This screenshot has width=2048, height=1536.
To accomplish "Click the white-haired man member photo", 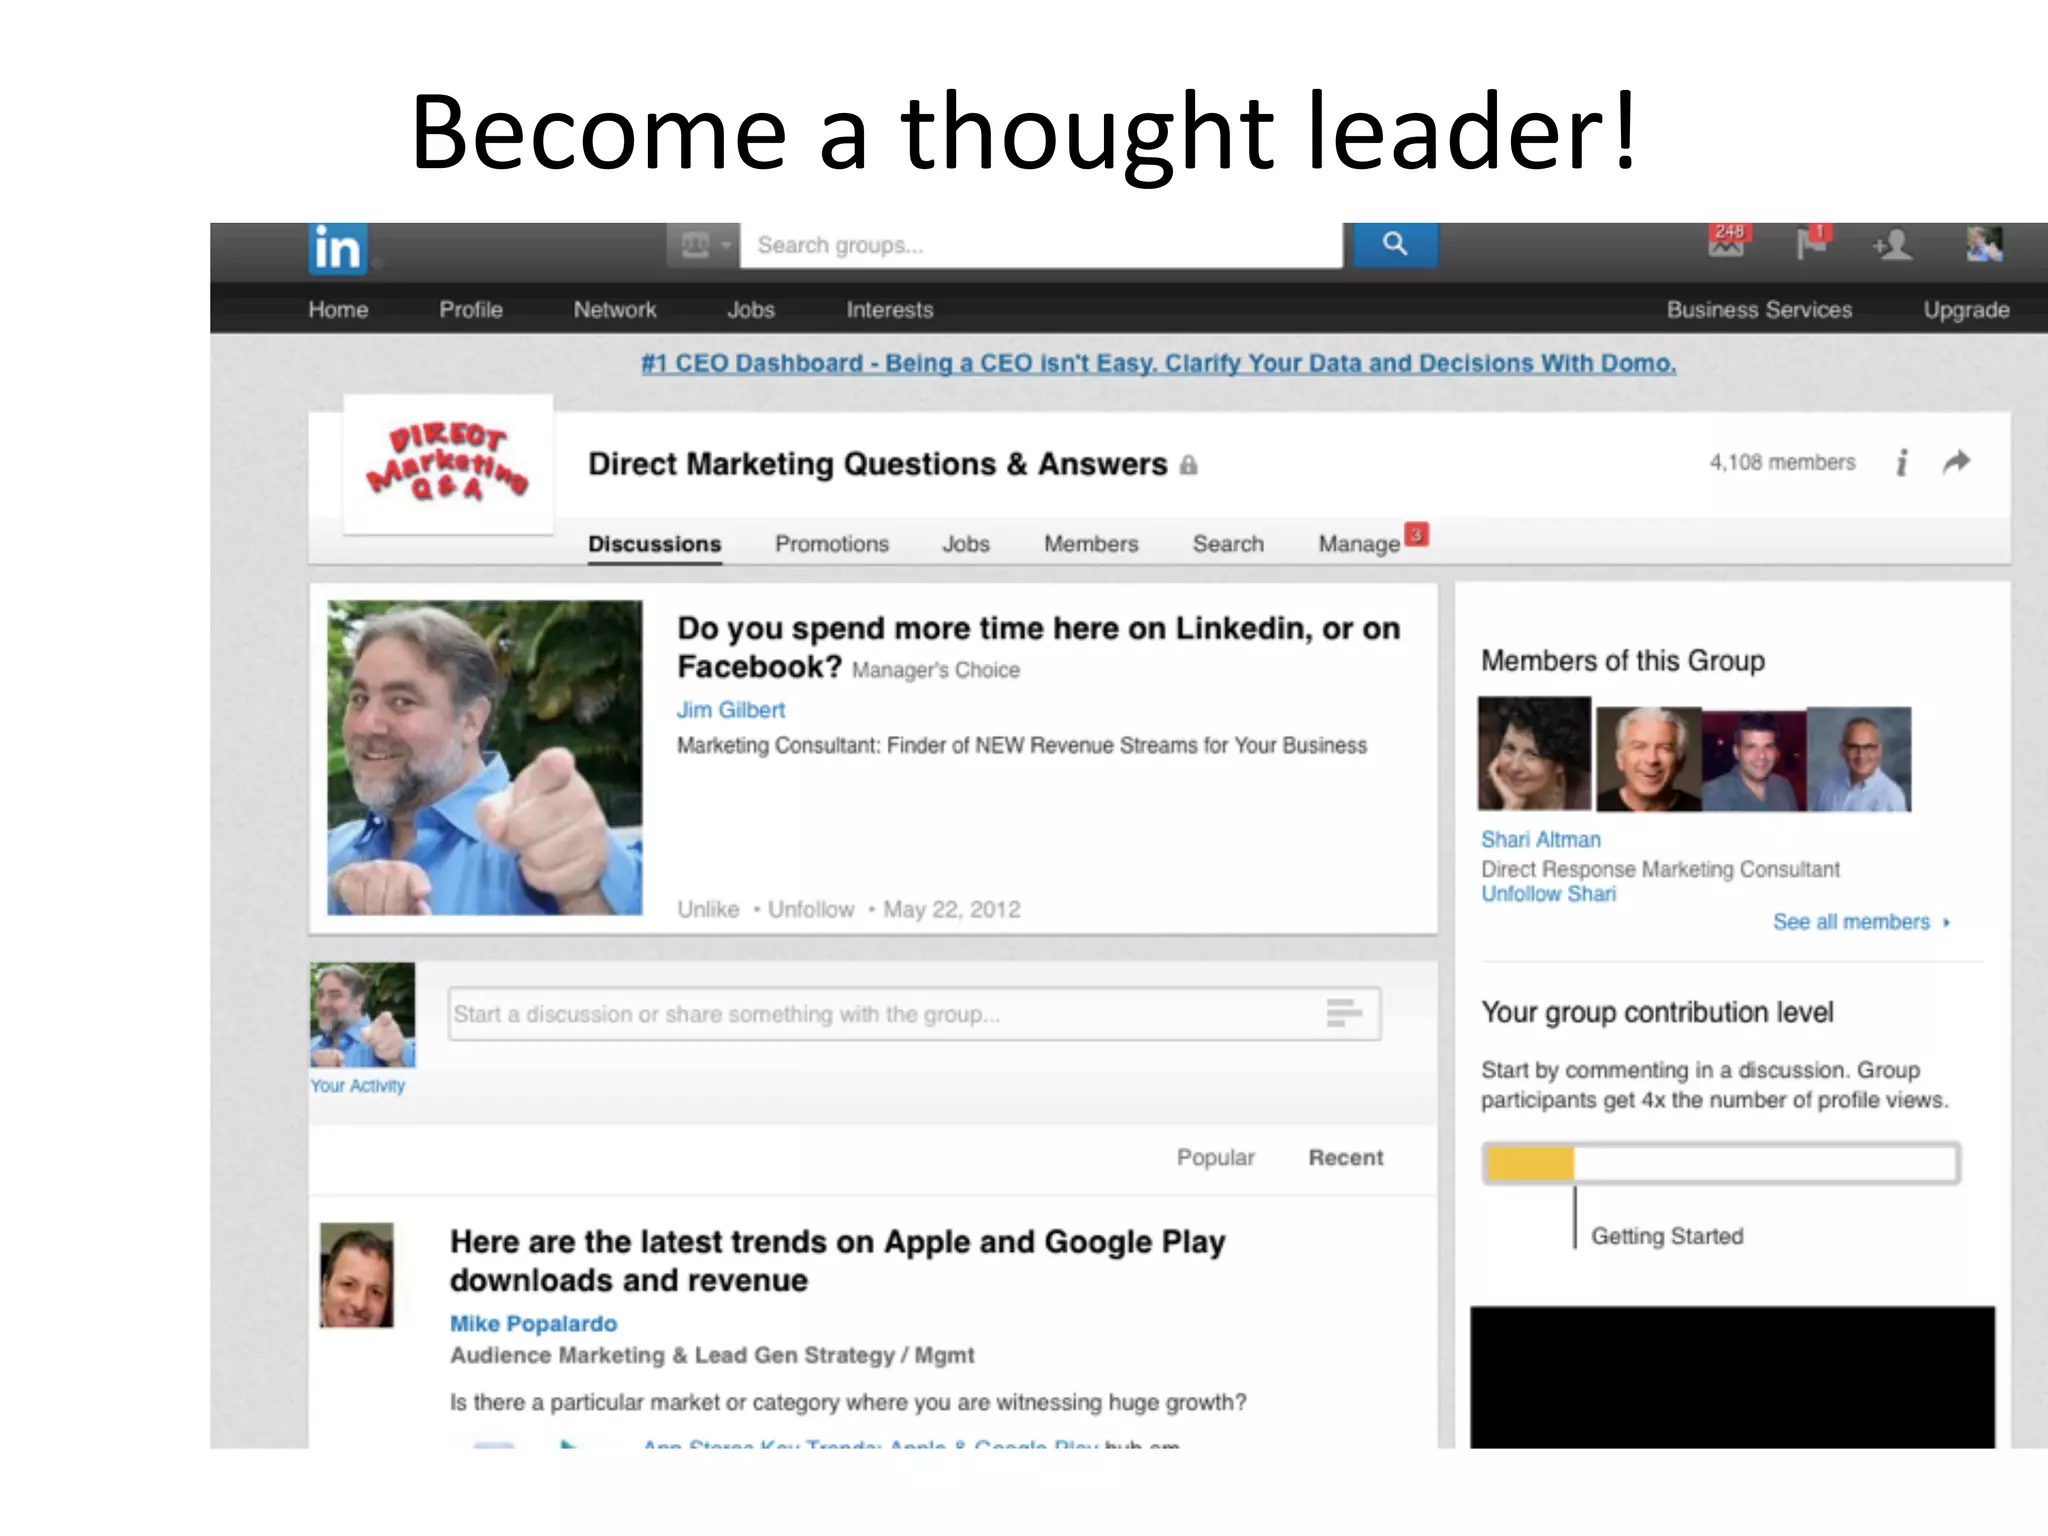I will tap(1649, 759).
